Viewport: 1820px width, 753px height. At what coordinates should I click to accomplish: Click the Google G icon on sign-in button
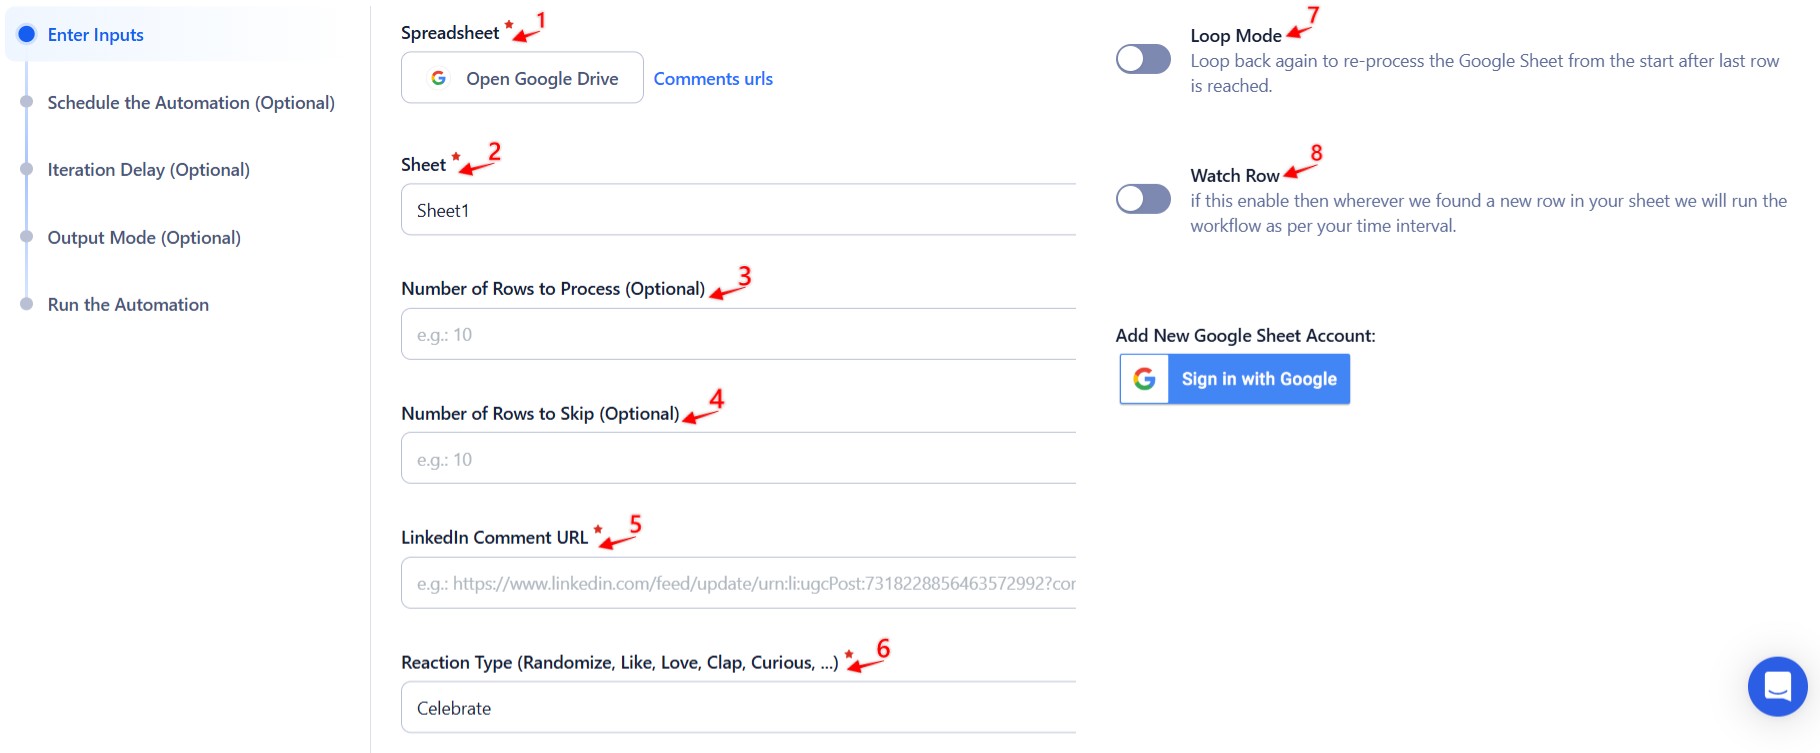point(1145,379)
